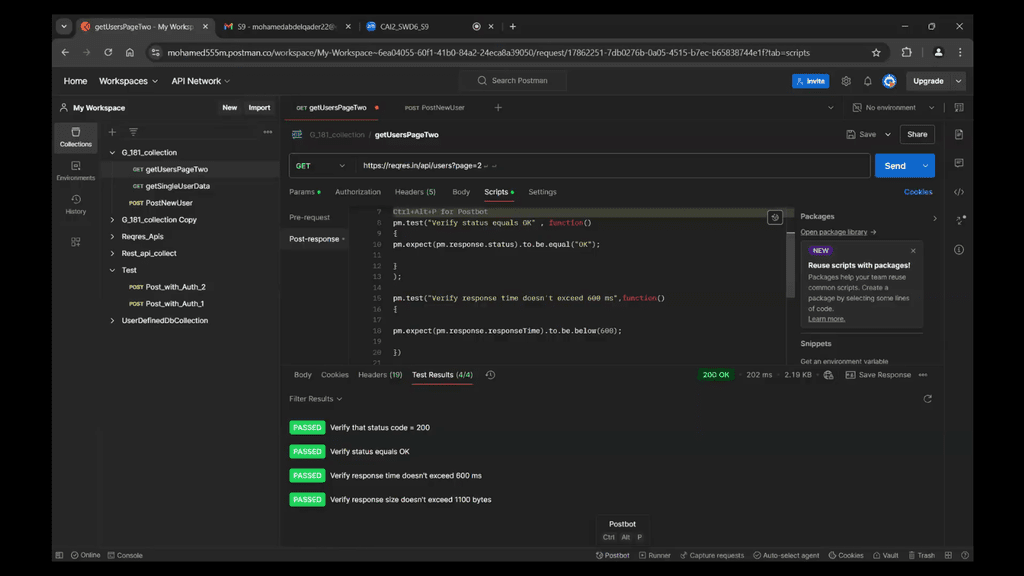Open Postbot from the status bar
Image resolution: width=1024 pixels, height=576 pixels.
tap(613, 555)
